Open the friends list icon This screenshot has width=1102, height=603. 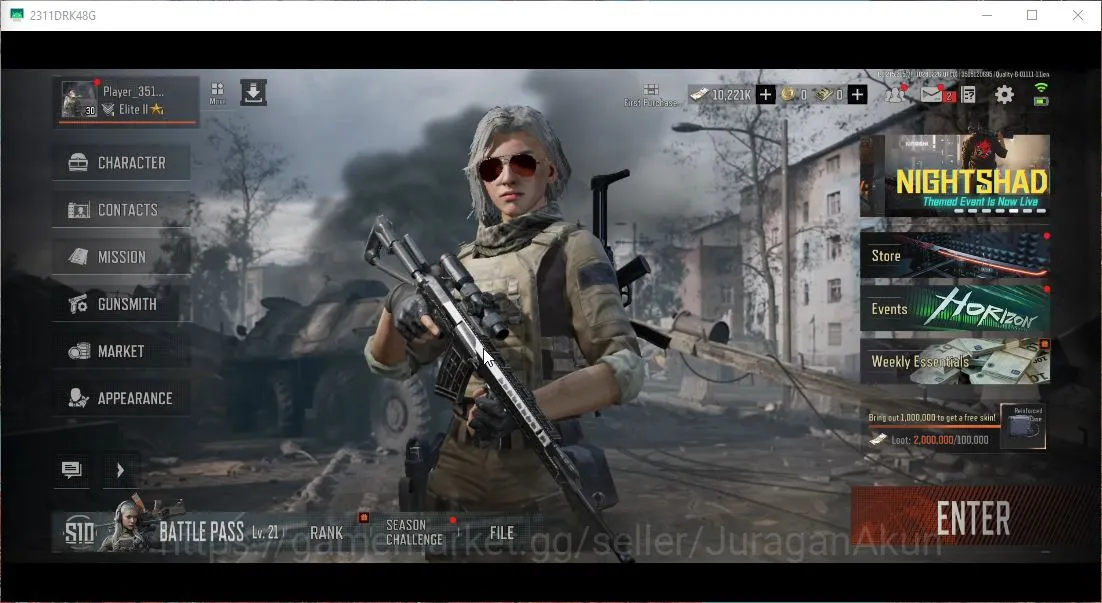[895, 94]
